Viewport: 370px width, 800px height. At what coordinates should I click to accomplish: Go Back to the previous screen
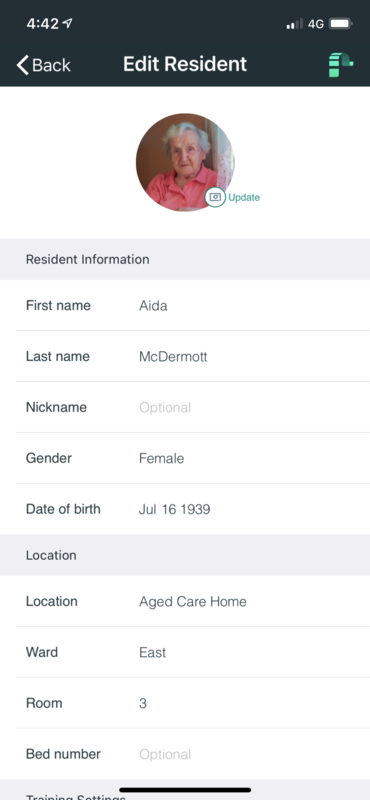click(x=43, y=65)
